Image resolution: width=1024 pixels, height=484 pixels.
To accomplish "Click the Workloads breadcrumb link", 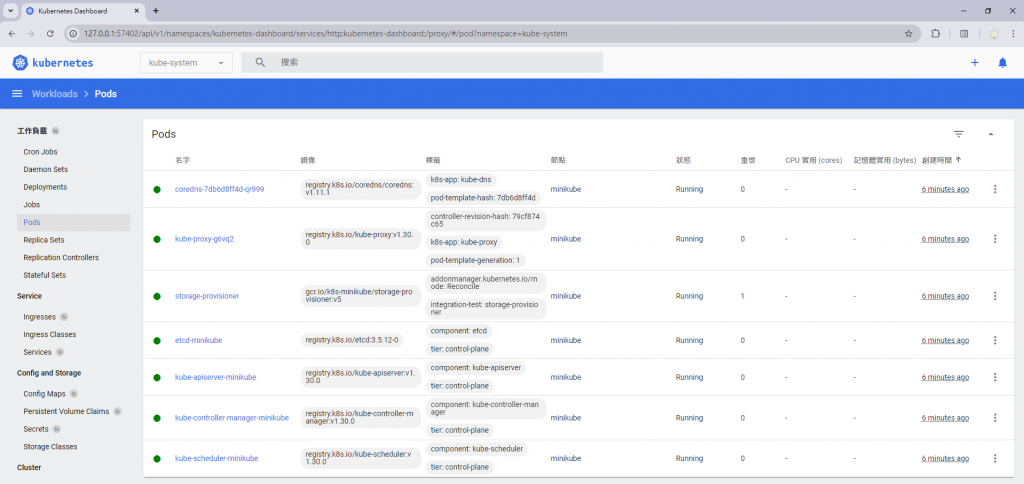I will pos(55,94).
